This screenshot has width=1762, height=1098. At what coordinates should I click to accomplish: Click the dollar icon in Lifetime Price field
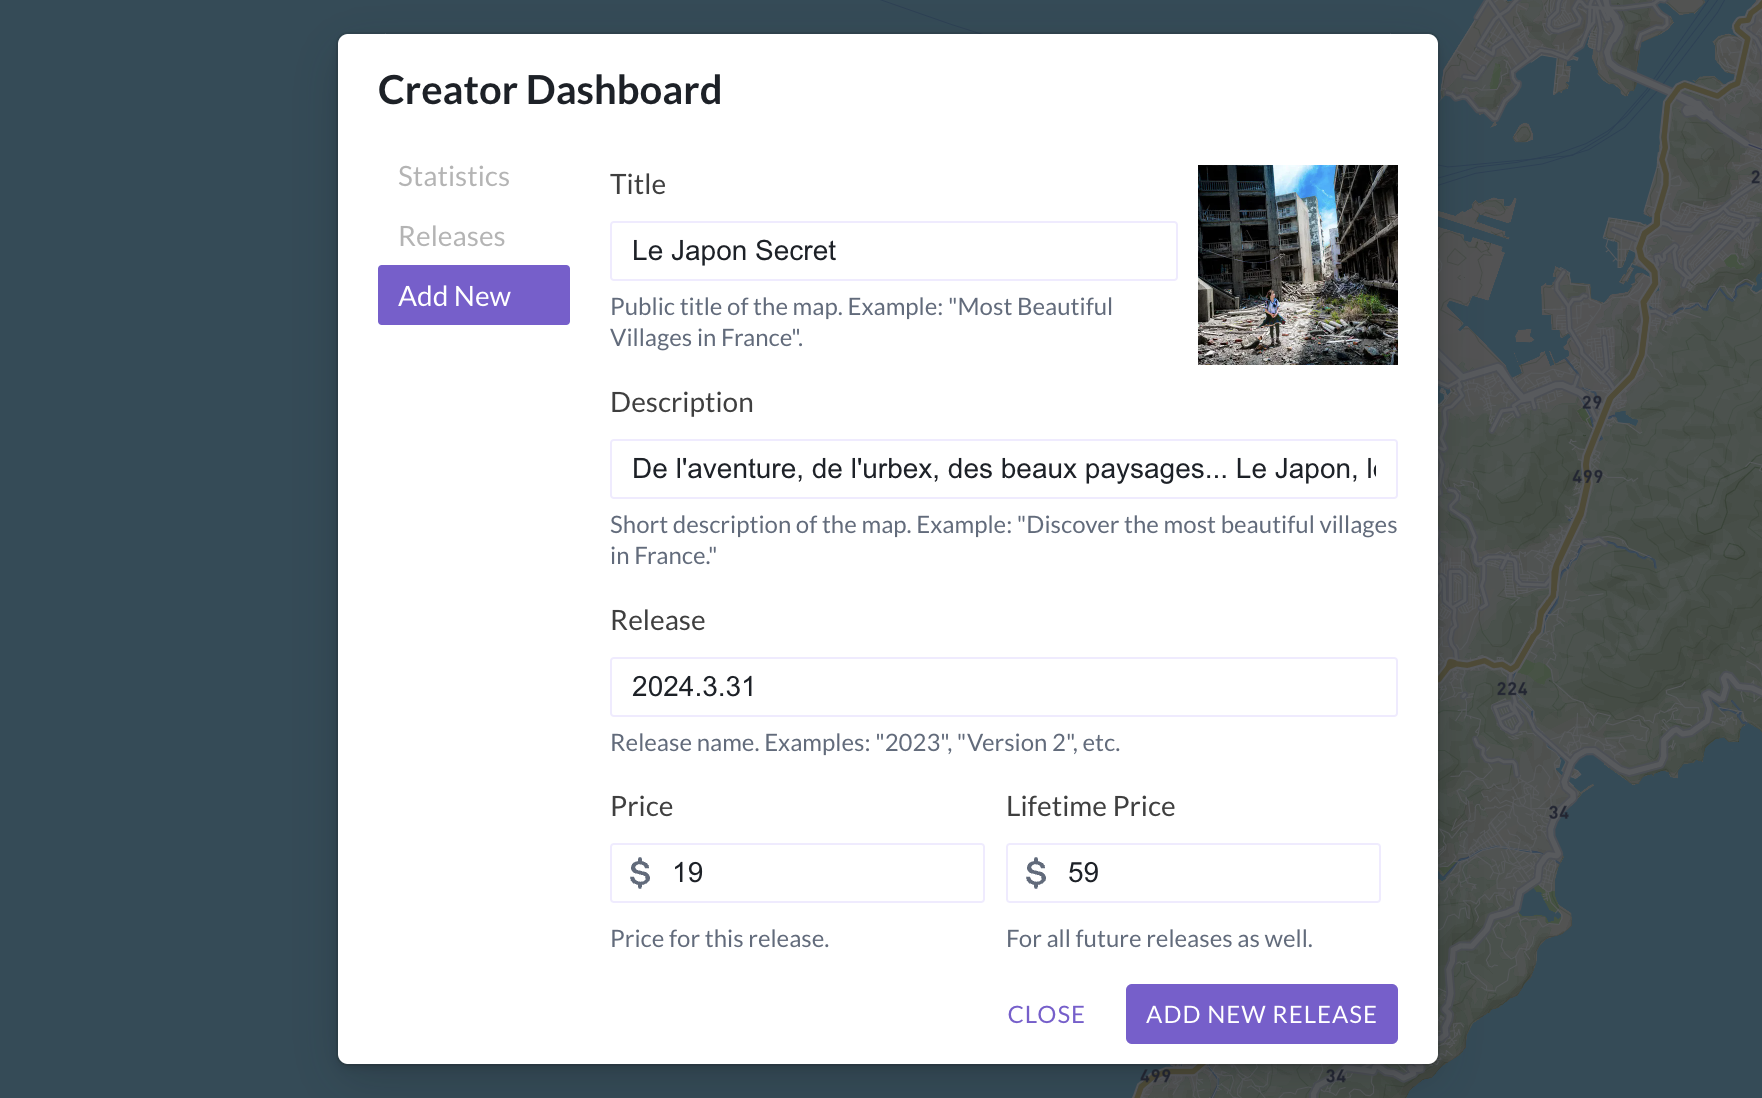(x=1037, y=872)
